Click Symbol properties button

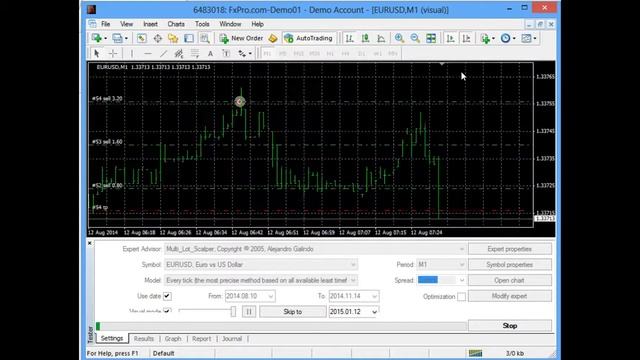tap(509, 265)
